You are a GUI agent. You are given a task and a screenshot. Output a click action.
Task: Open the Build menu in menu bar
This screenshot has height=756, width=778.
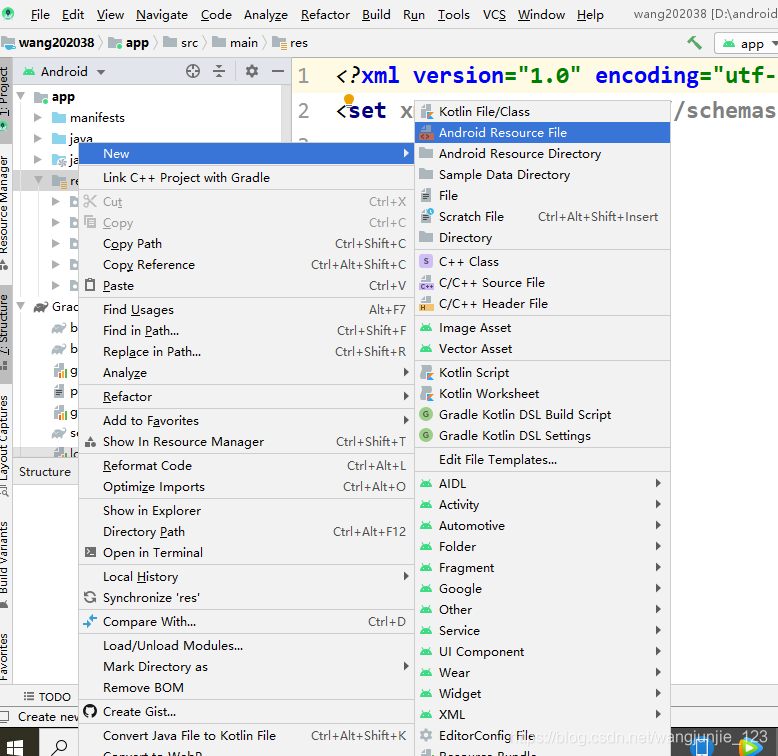[x=376, y=15]
